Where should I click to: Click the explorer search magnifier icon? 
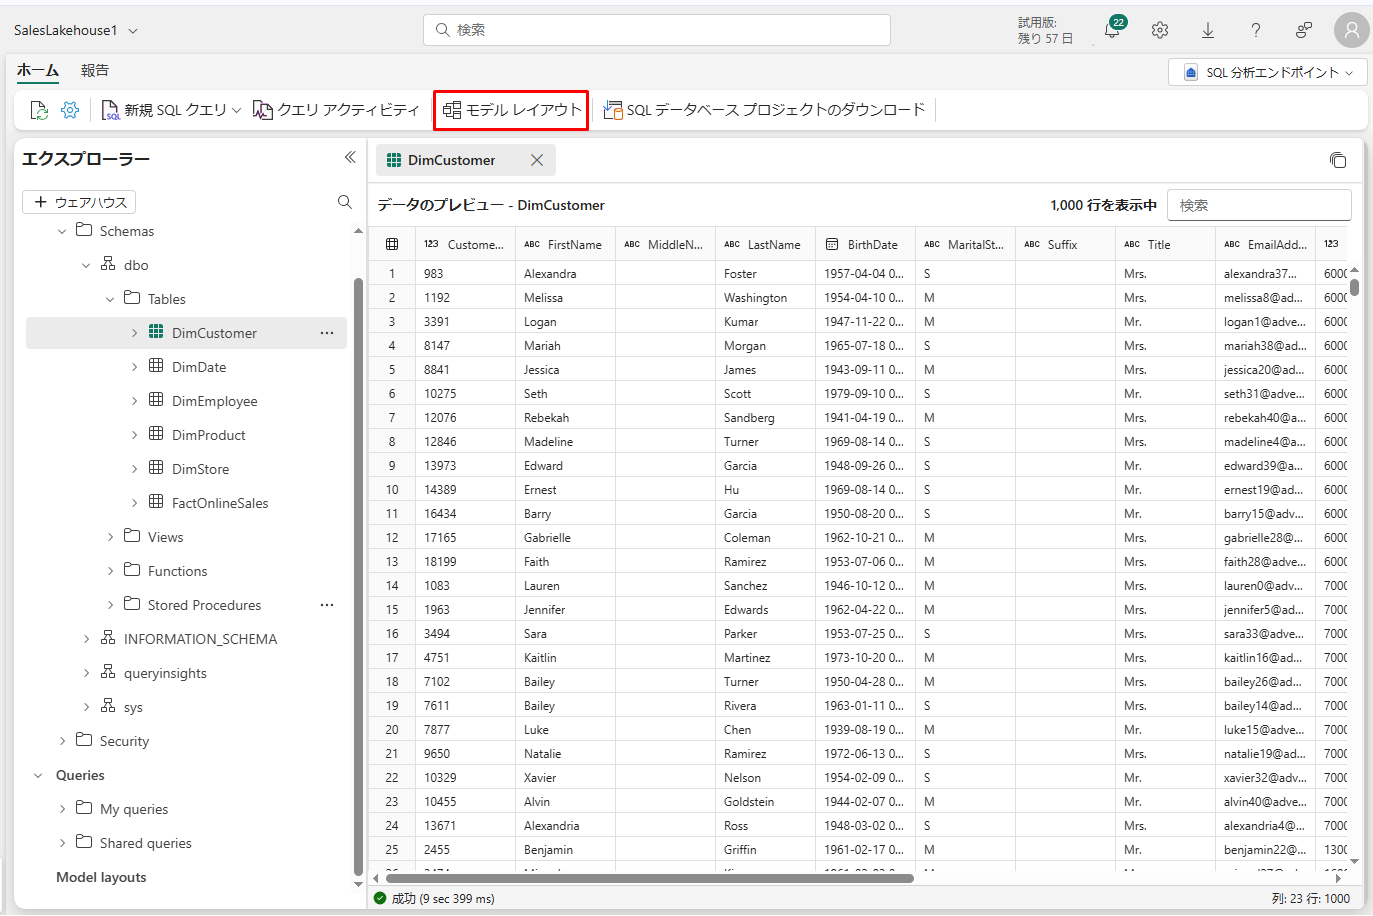point(345,202)
